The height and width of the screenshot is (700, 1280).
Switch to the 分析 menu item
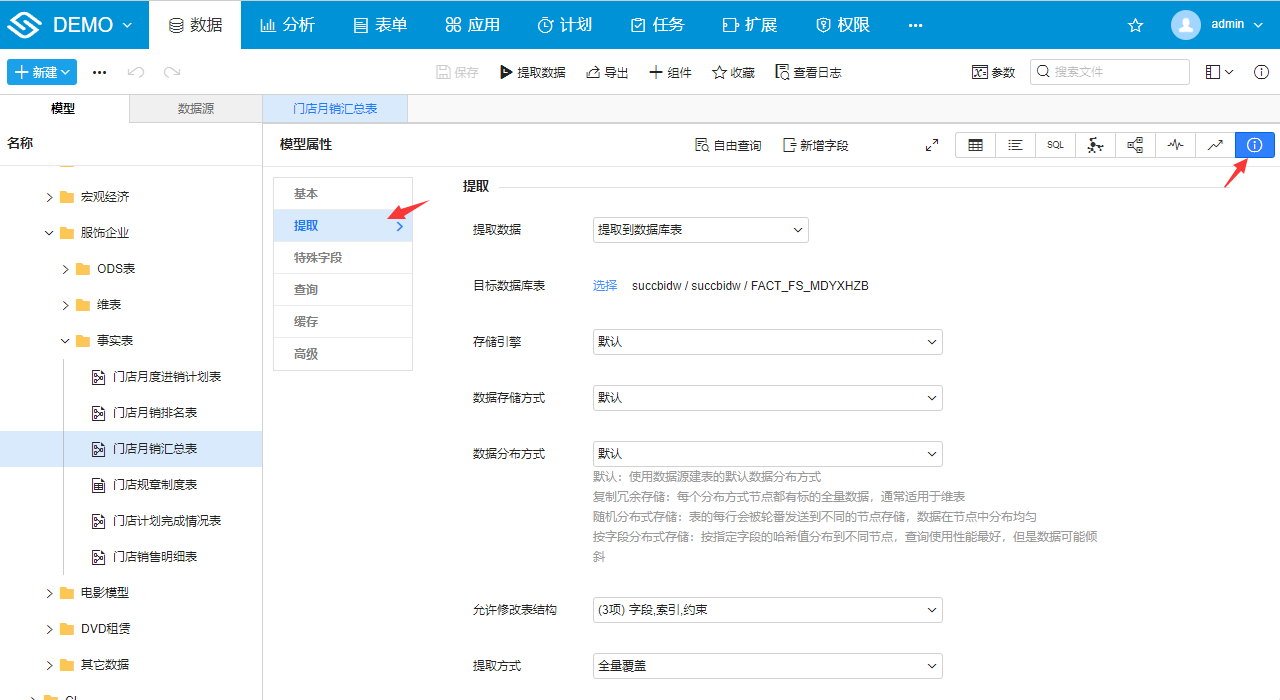(288, 24)
